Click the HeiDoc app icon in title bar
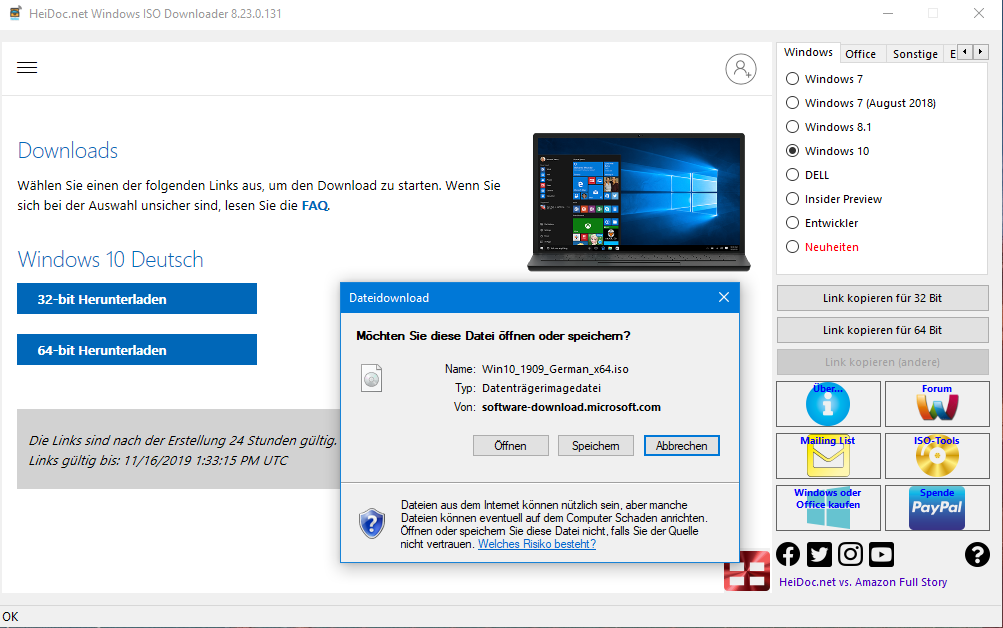Screen dimensions: 1003x628 pyautogui.click(x=15, y=13)
